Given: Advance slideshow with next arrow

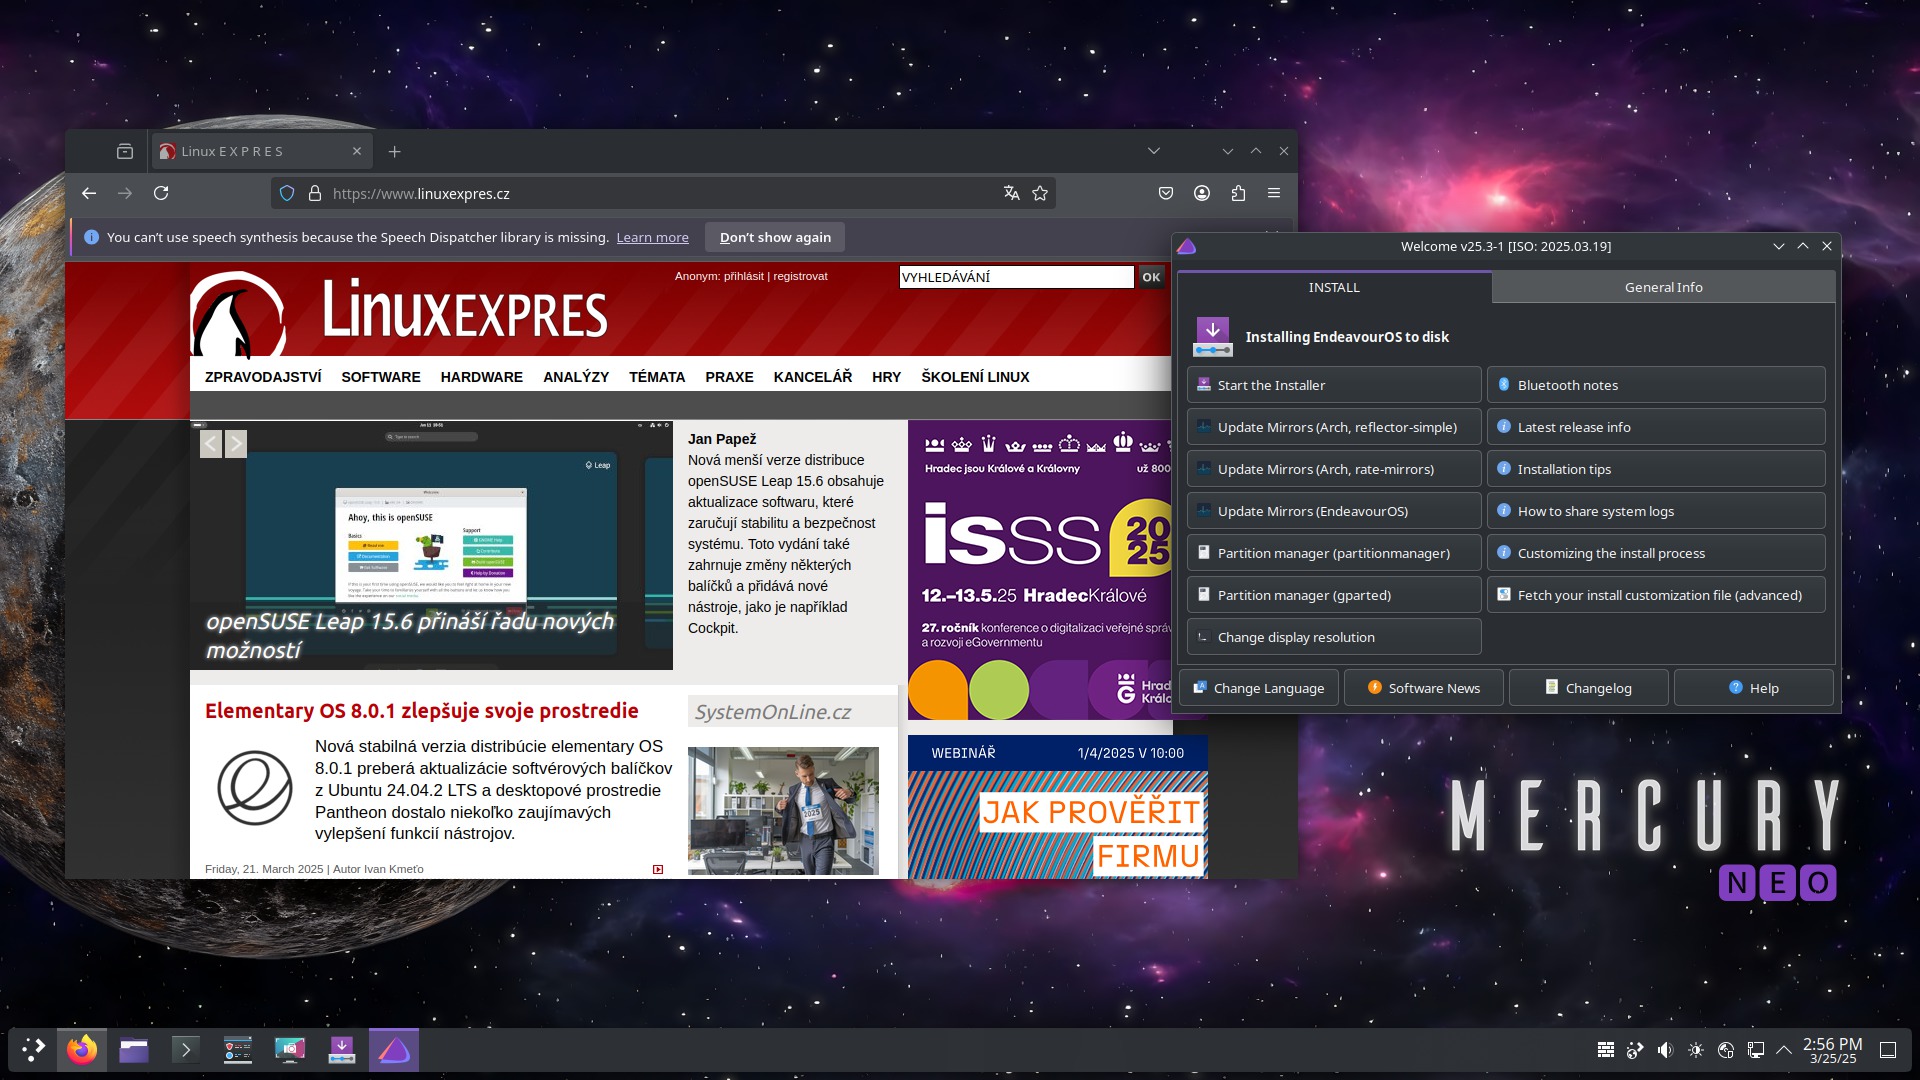Looking at the screenshot, I should coord(236,444).
